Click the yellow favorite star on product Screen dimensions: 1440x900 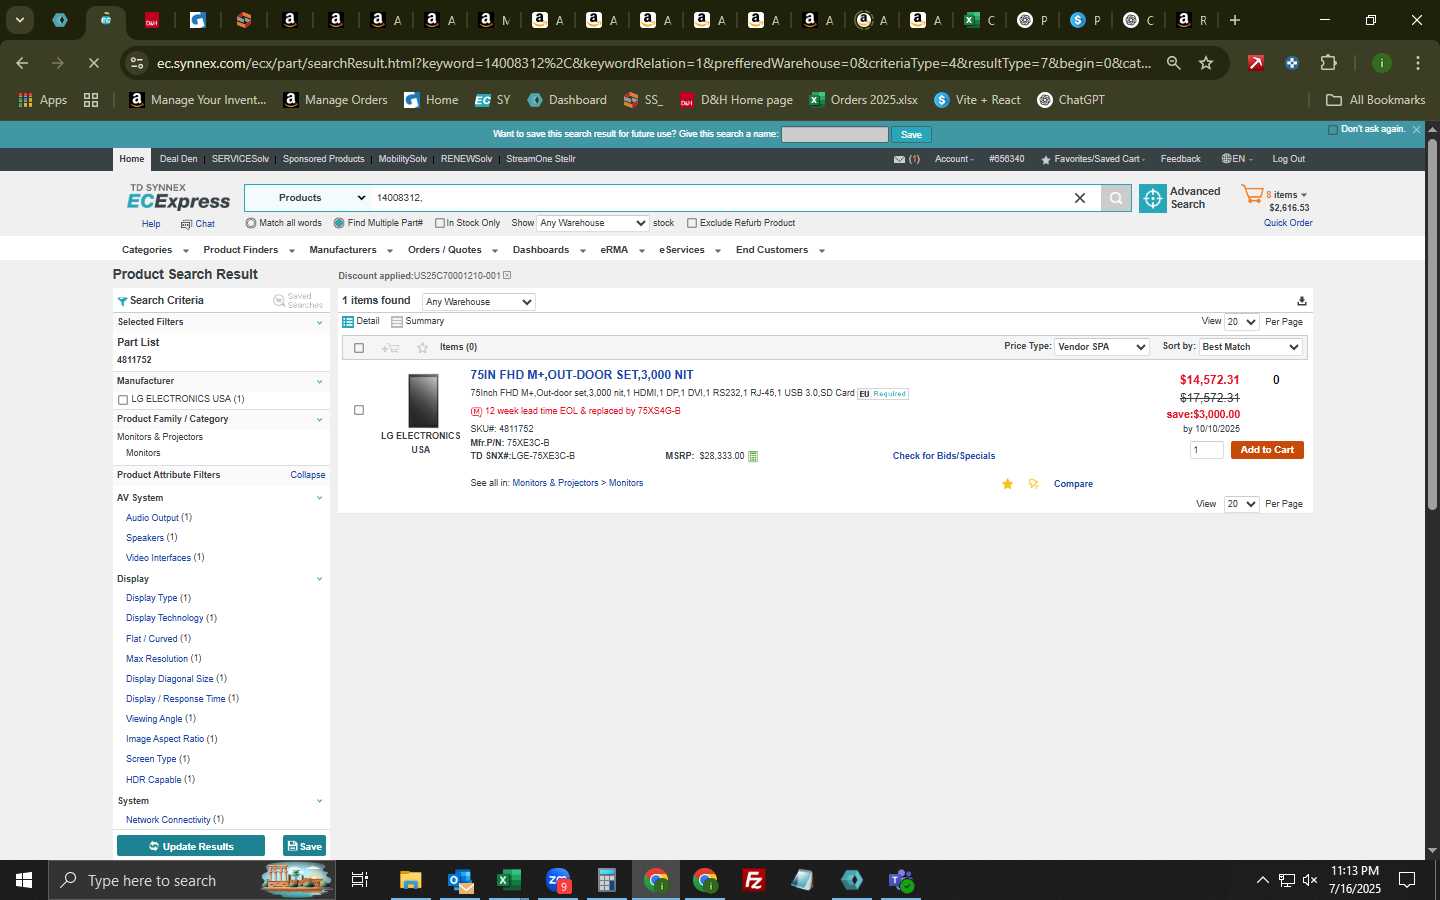coord(1007,484)
